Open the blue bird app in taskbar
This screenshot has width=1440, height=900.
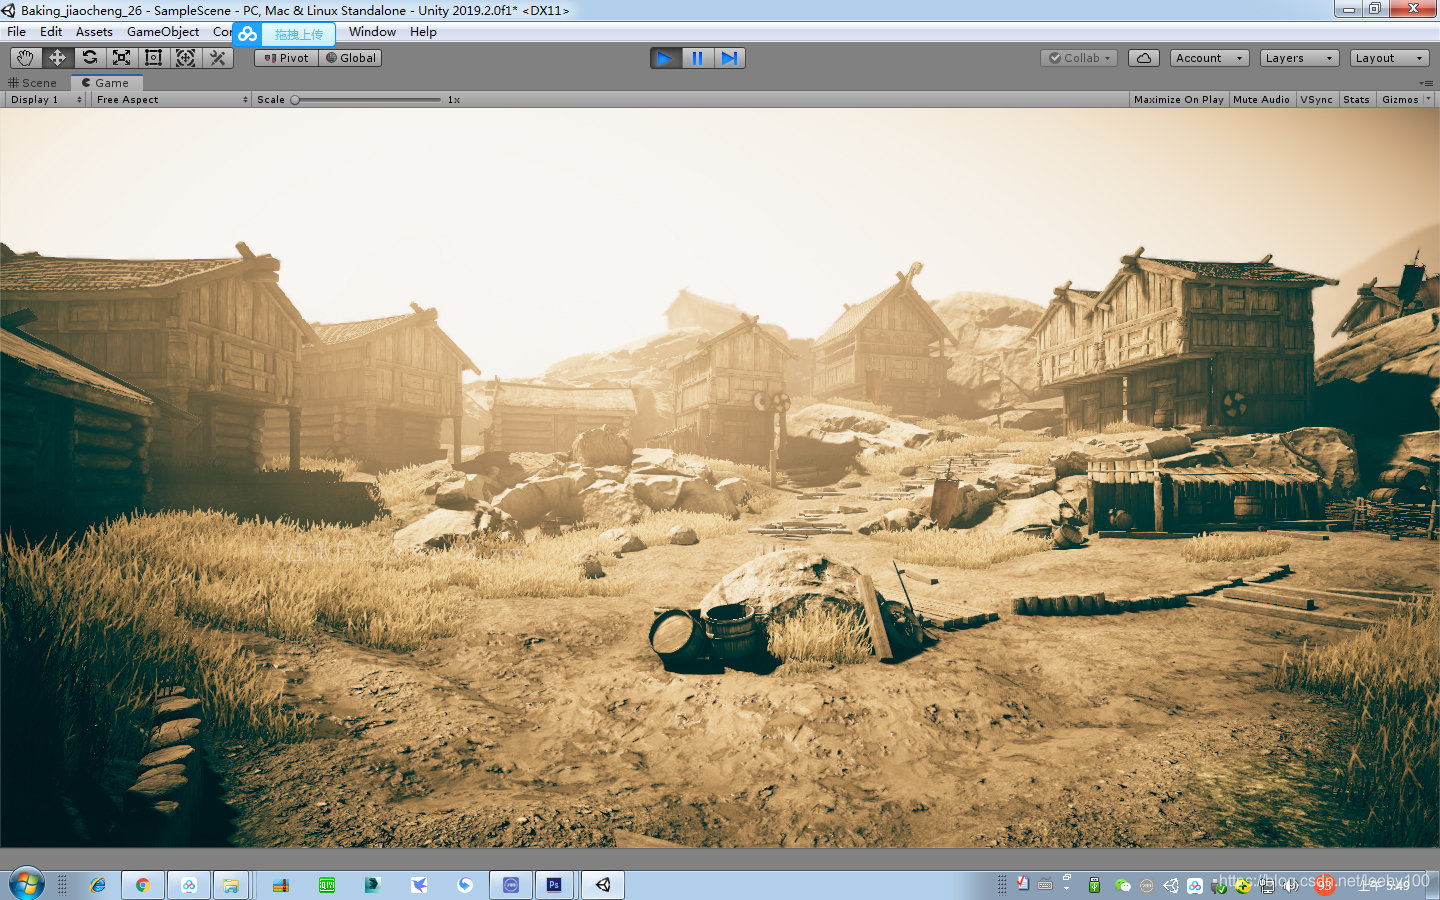(419, 885)
